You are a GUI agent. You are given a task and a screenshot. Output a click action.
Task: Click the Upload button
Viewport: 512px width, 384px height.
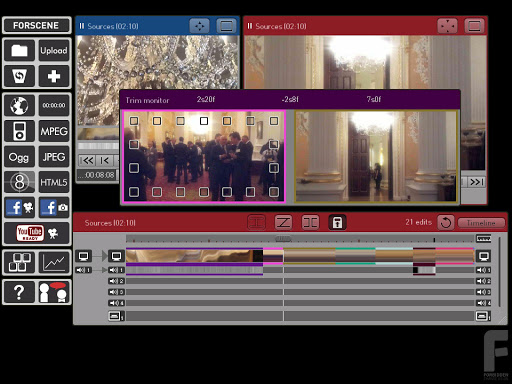pos(54,50)
